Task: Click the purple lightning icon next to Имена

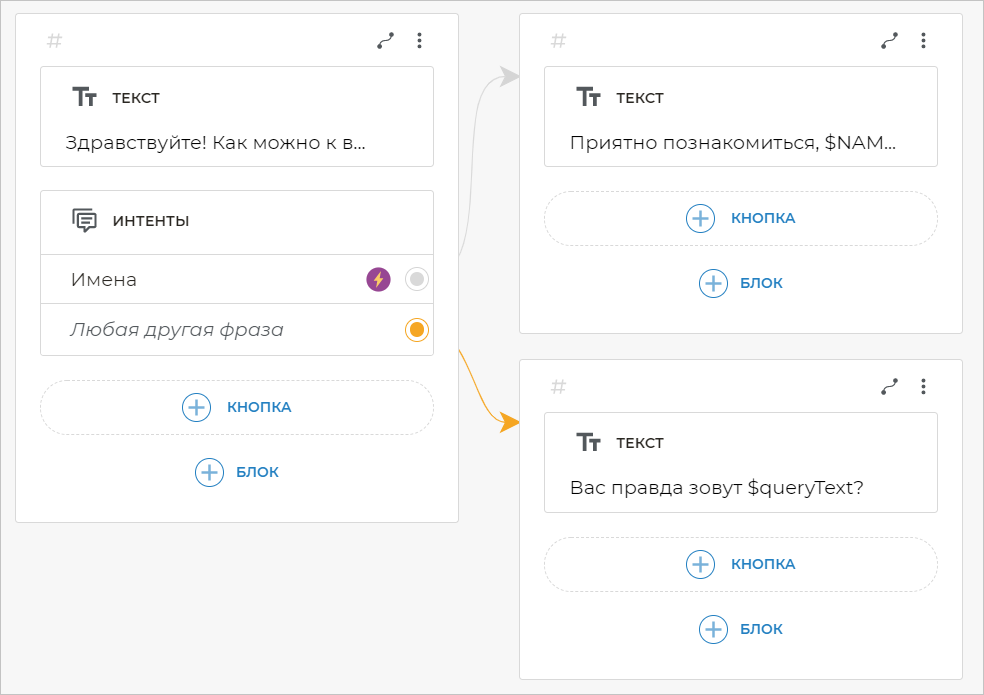Action: coord(378,280)
